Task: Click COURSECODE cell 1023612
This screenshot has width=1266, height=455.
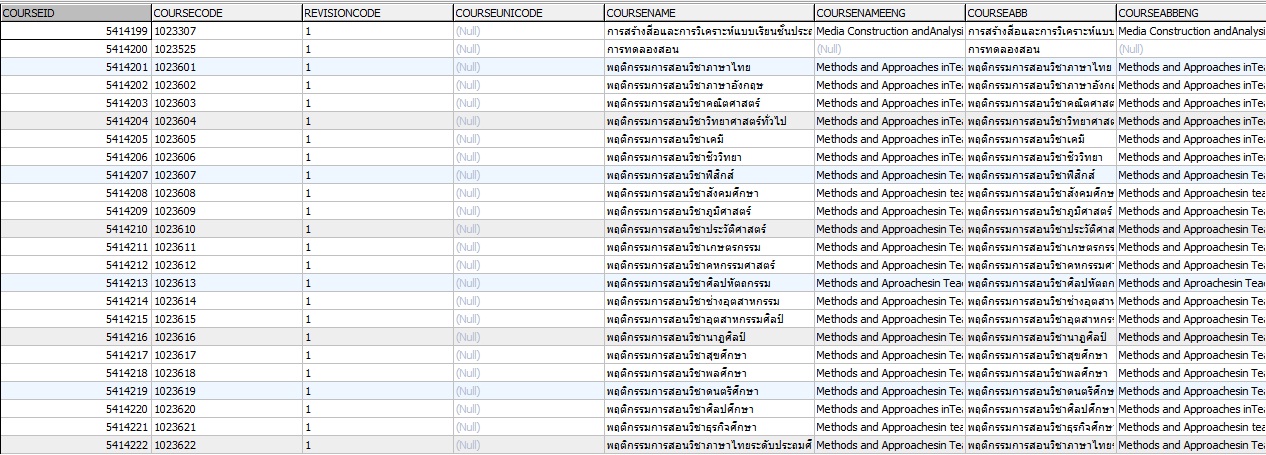Action: (226, 265)
